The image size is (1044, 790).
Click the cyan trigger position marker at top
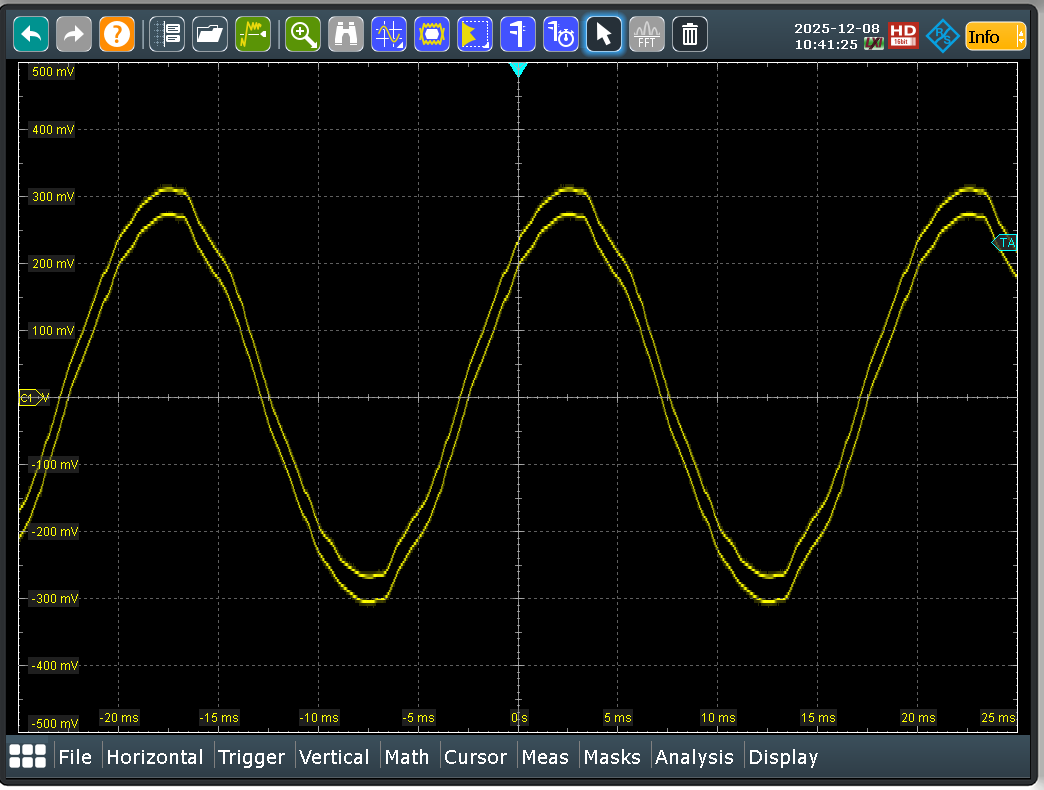tap(518, 70)
